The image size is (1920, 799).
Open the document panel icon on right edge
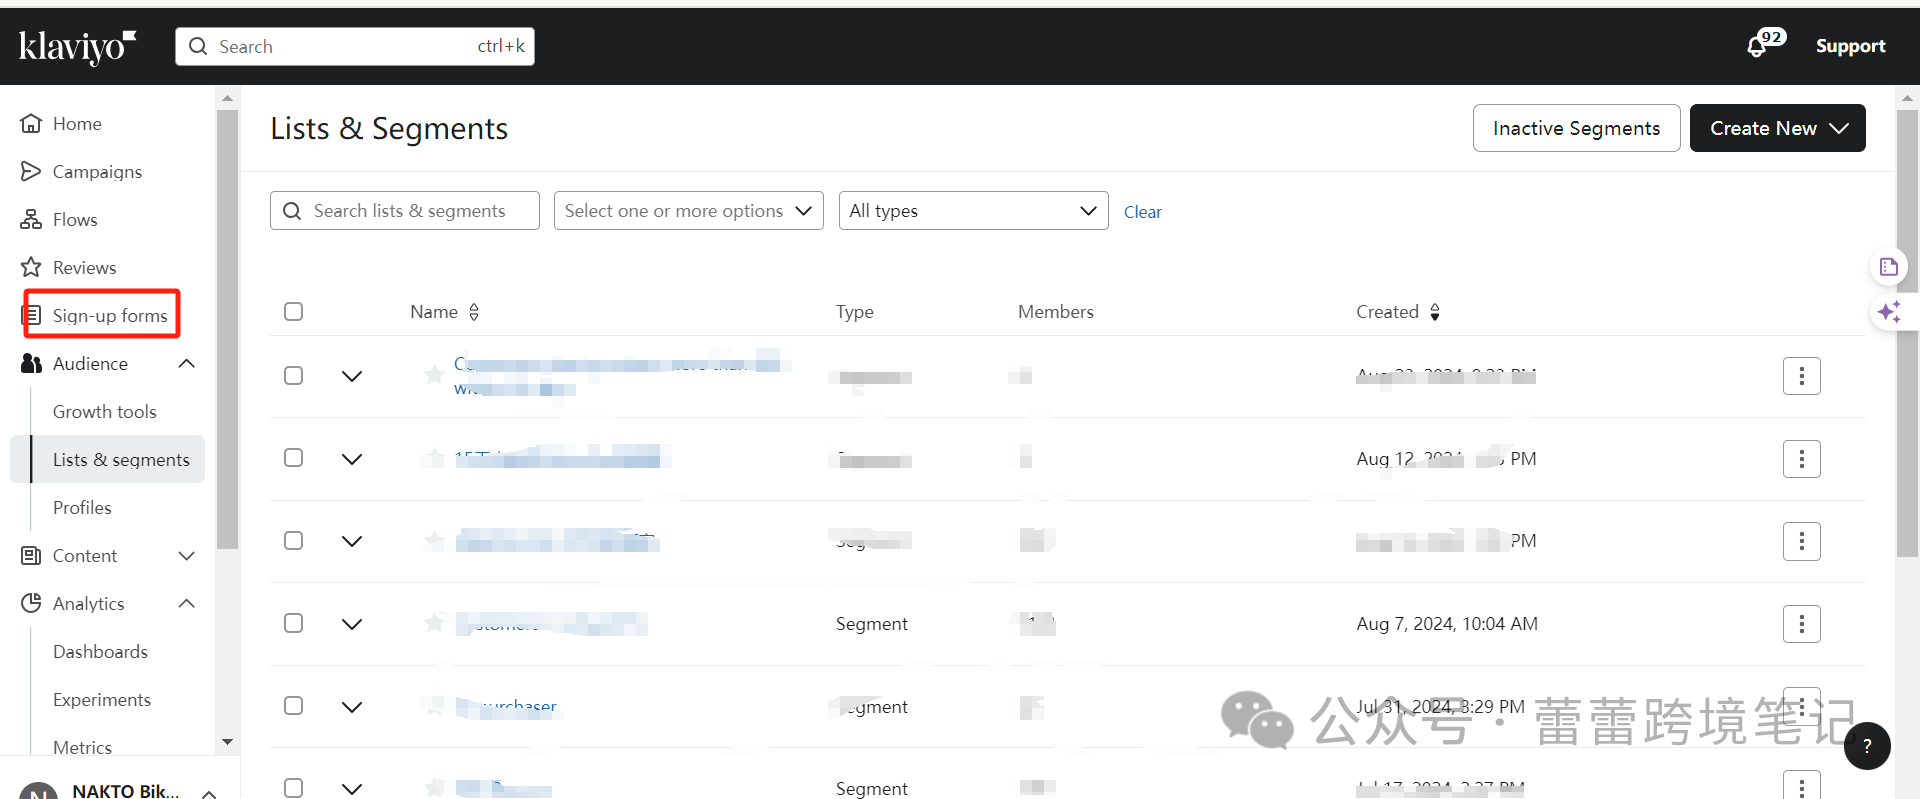pyautogui.click(x=1889, y=267)
